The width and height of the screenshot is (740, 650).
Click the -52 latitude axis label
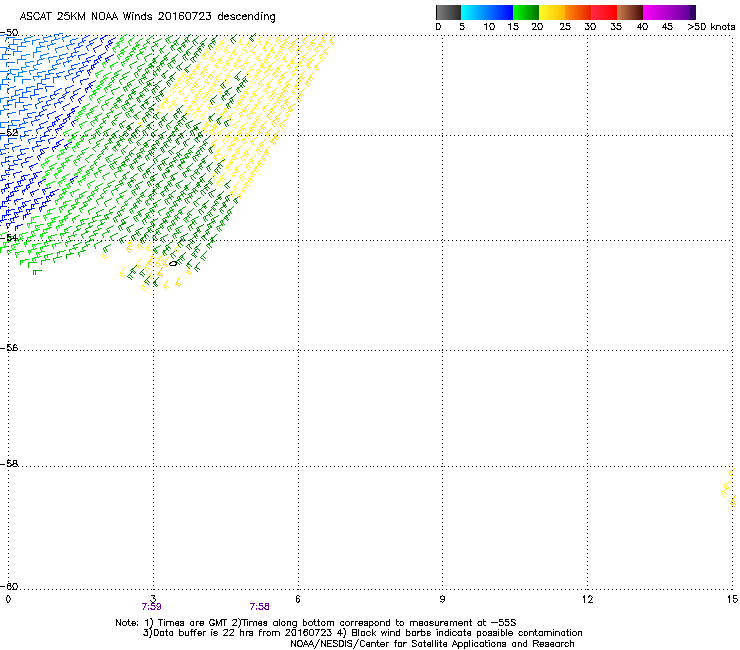[x=9, y=133]
